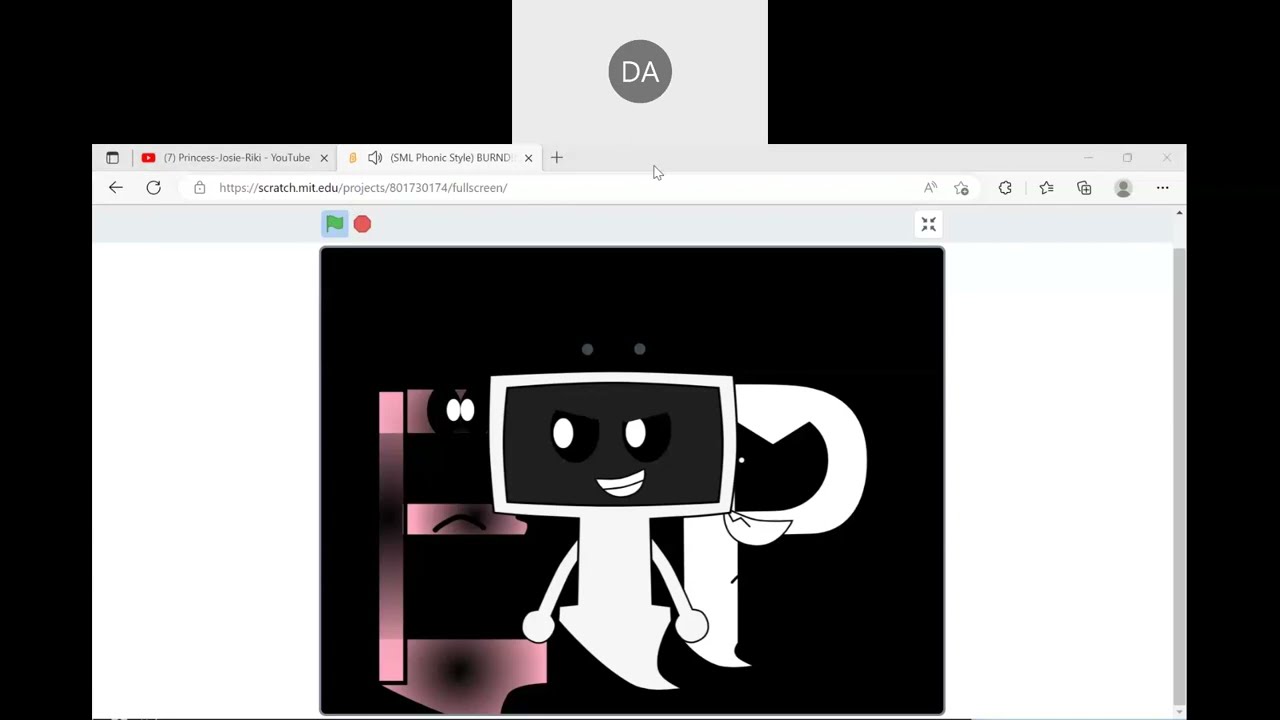Close the Scratch project tab
Image resolution: width=1280 pixels, height=720 pixels.
(528, 158)
